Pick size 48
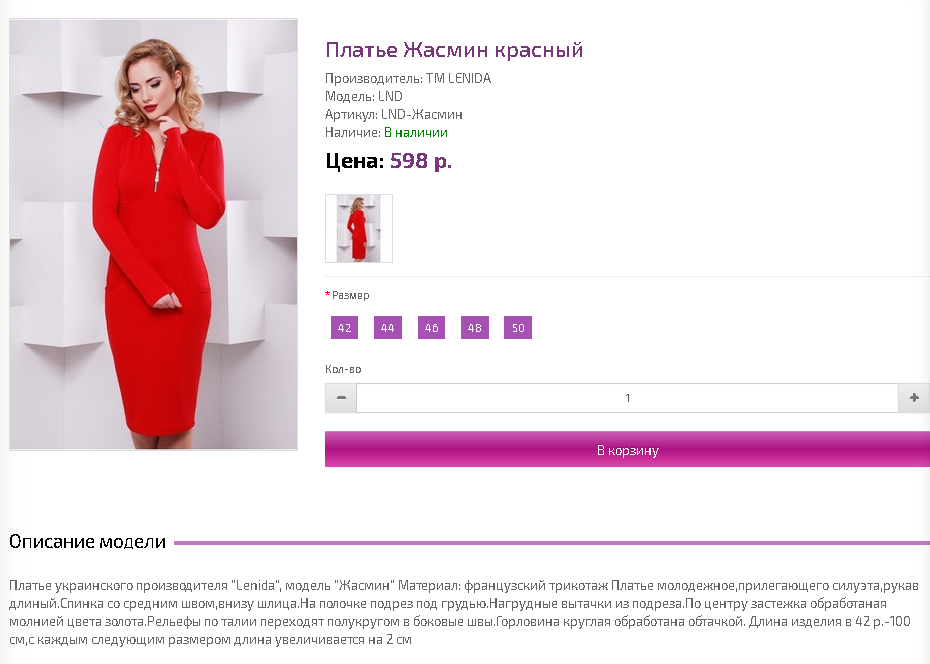930x664 pixels. (474, 327)
